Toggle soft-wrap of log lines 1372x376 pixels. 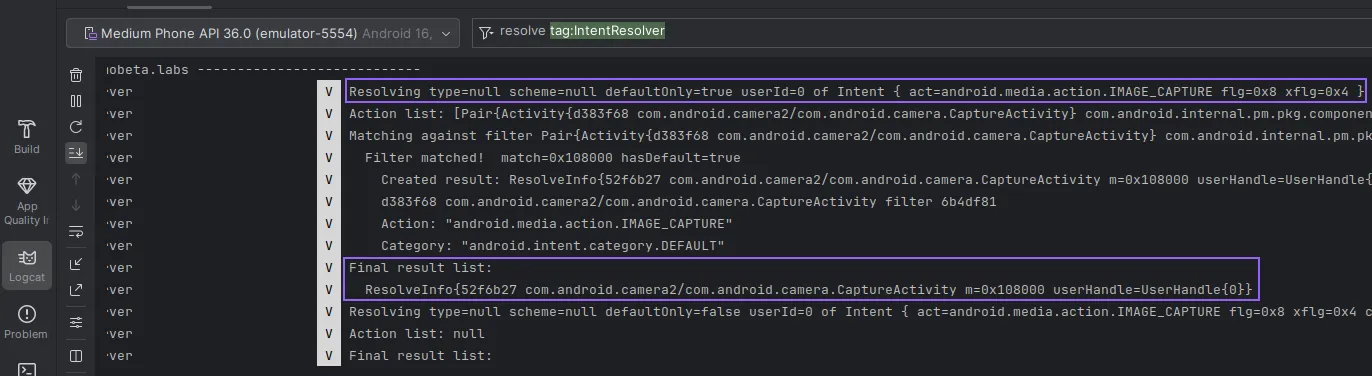(x=76, y=232)
